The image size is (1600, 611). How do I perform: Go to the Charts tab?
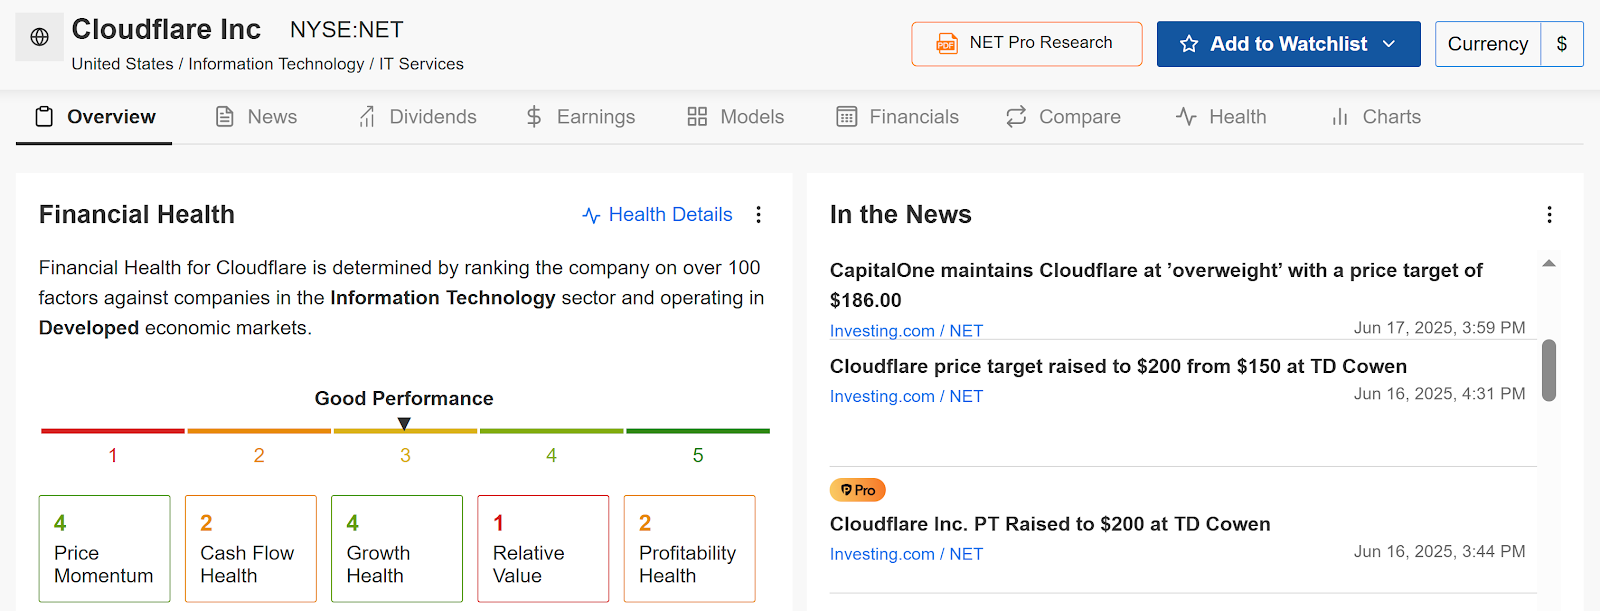click(x=1375, y=117)
